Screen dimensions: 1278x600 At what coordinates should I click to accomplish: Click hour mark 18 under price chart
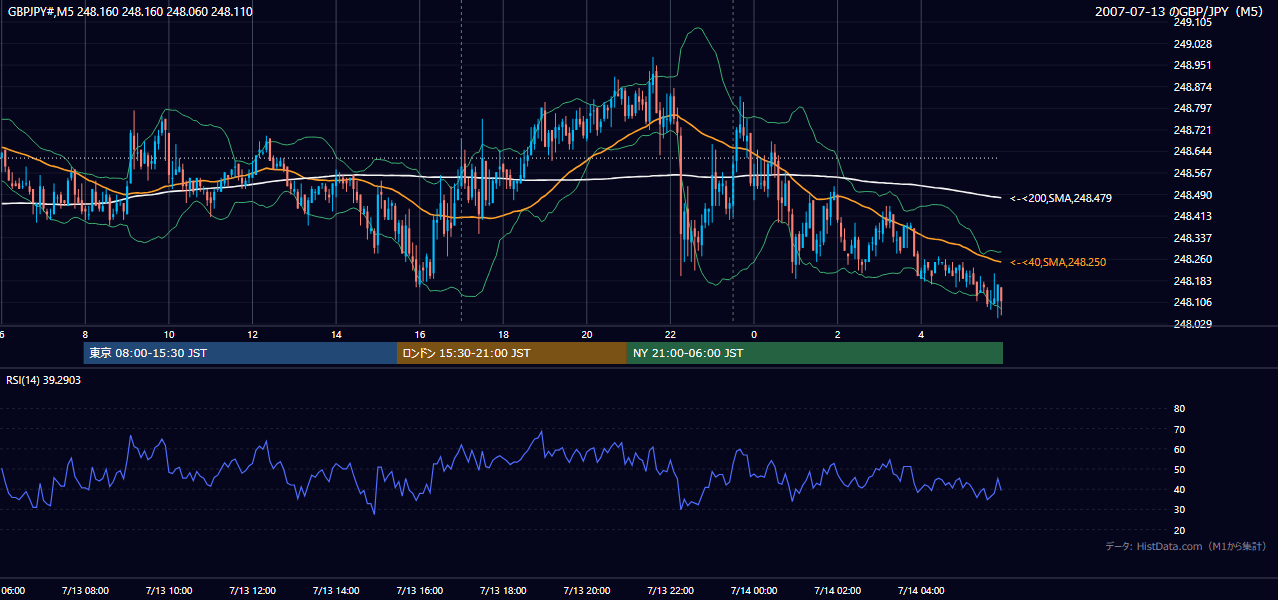coord(503,334)
